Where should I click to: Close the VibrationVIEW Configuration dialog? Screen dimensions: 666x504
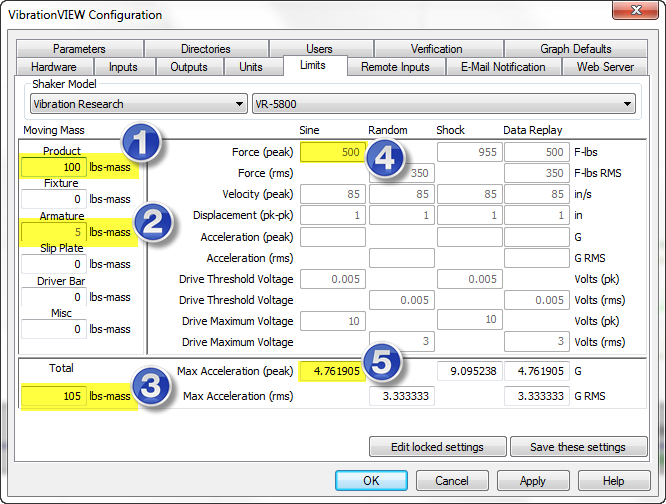tap(630, 14)
